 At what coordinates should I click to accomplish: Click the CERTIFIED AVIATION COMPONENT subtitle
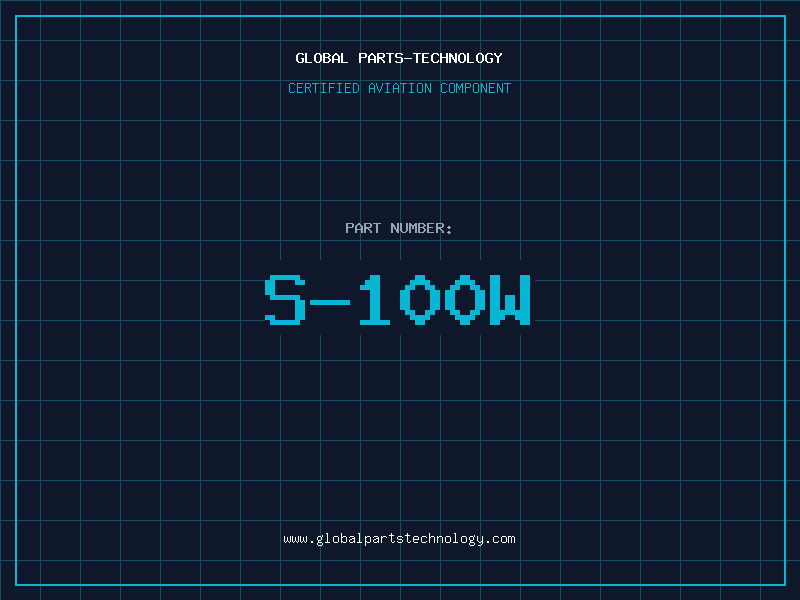[399, 88]
